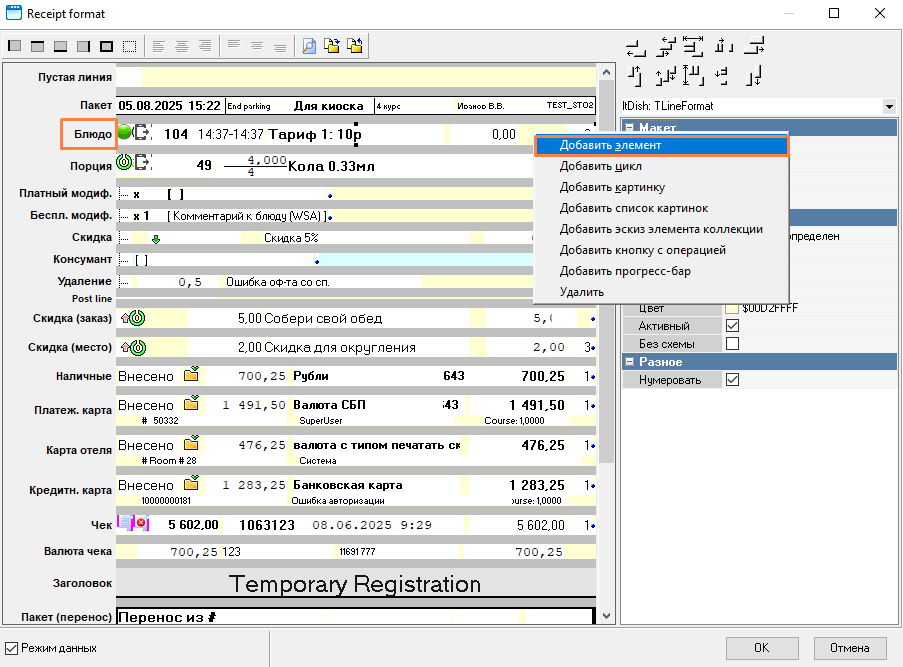903x667 pixels.
Task: Toggle the Активный checkbox
Action: pyautogui.click(x=732, y=326)
